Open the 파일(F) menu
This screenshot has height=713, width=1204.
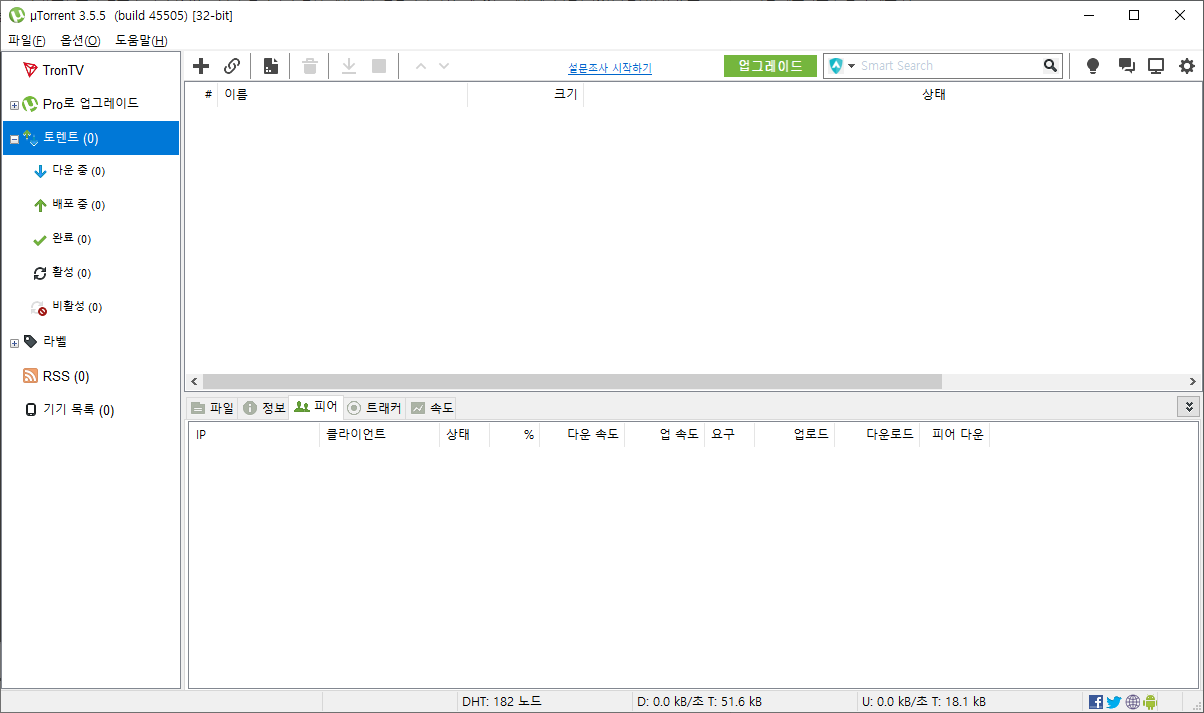coord(27,41)
